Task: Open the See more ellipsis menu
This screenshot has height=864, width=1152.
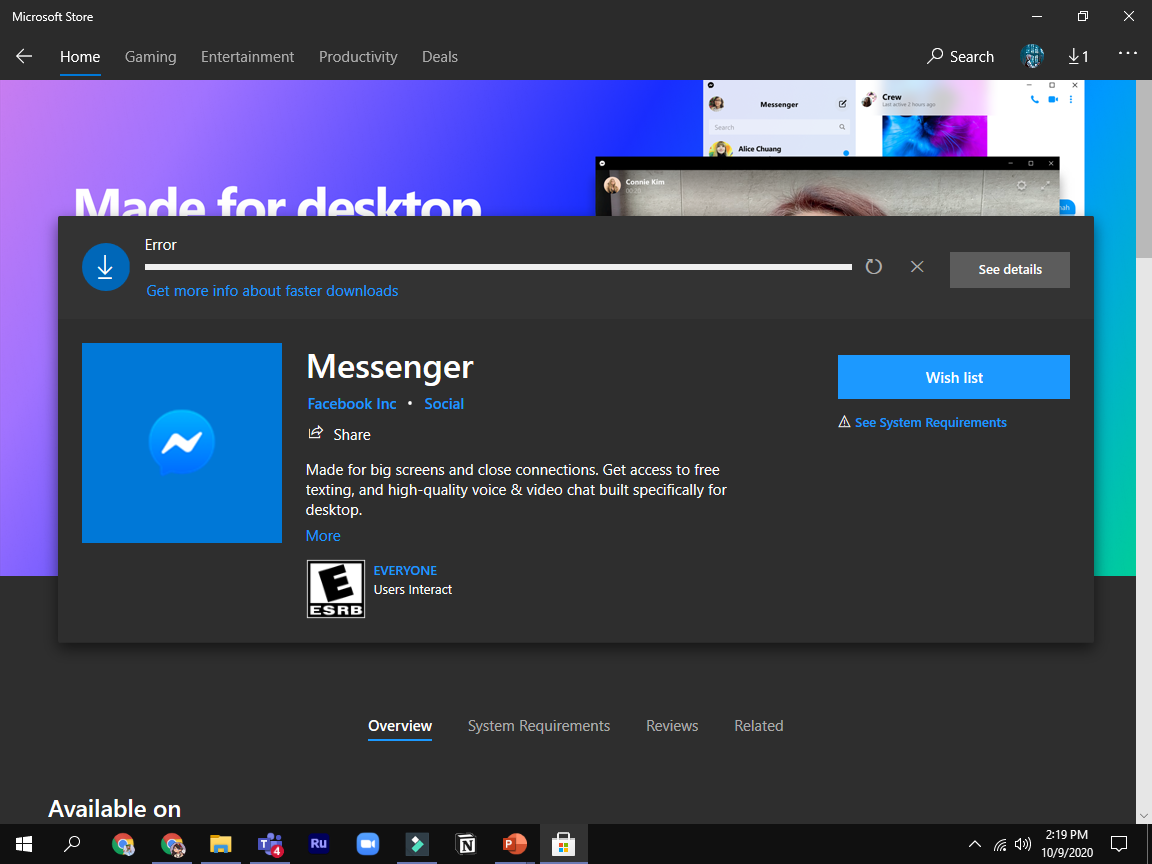Action: 1128,53
